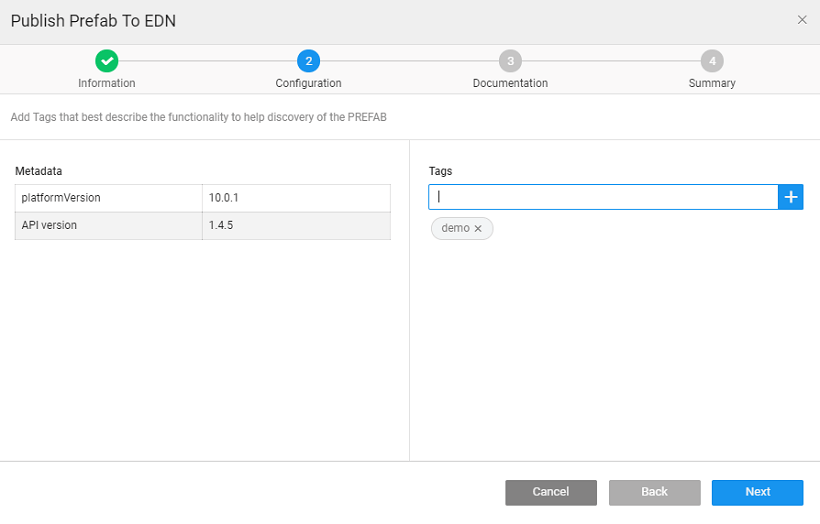This screenshot has height=524, width=820.
Task: Go to step 4 Summary circle
Action: point(712,61)
